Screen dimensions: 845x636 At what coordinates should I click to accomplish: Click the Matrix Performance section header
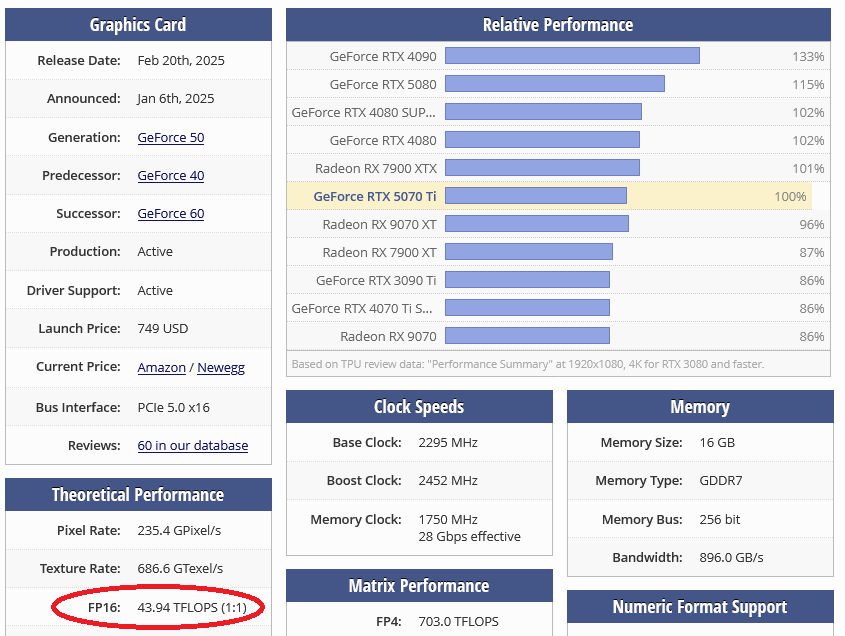tap(419, 586)
